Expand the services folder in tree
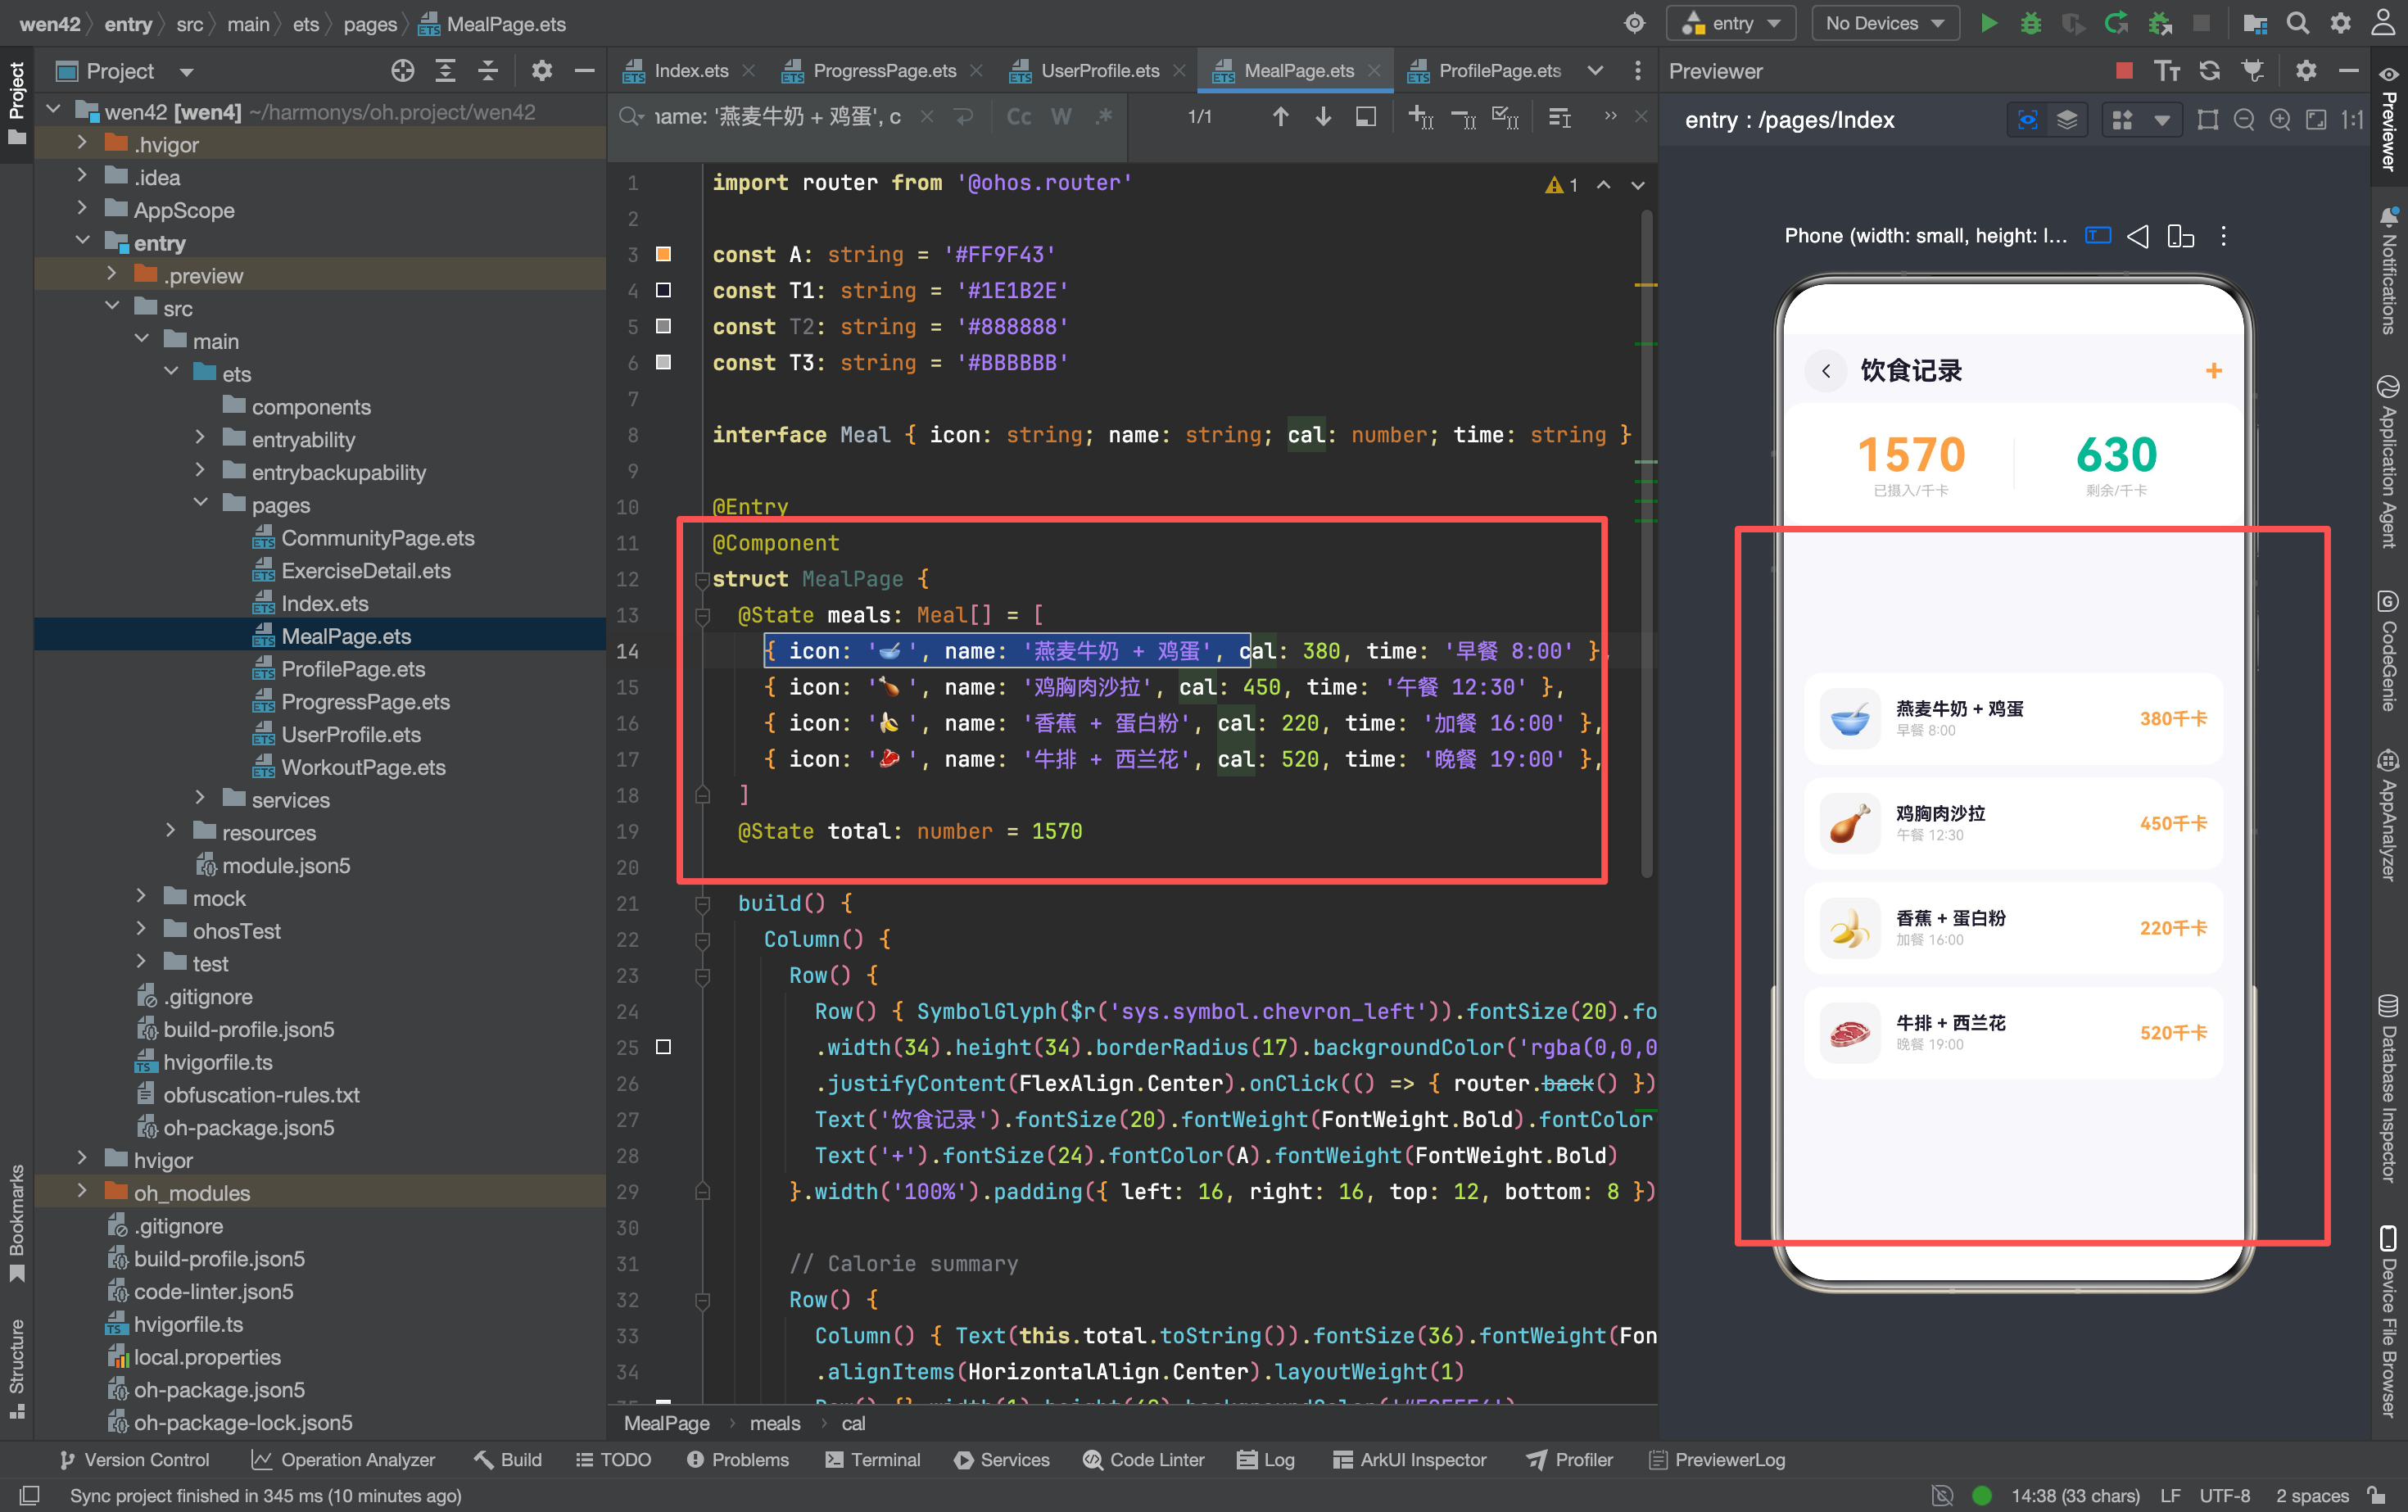 [x=200, y=799]
